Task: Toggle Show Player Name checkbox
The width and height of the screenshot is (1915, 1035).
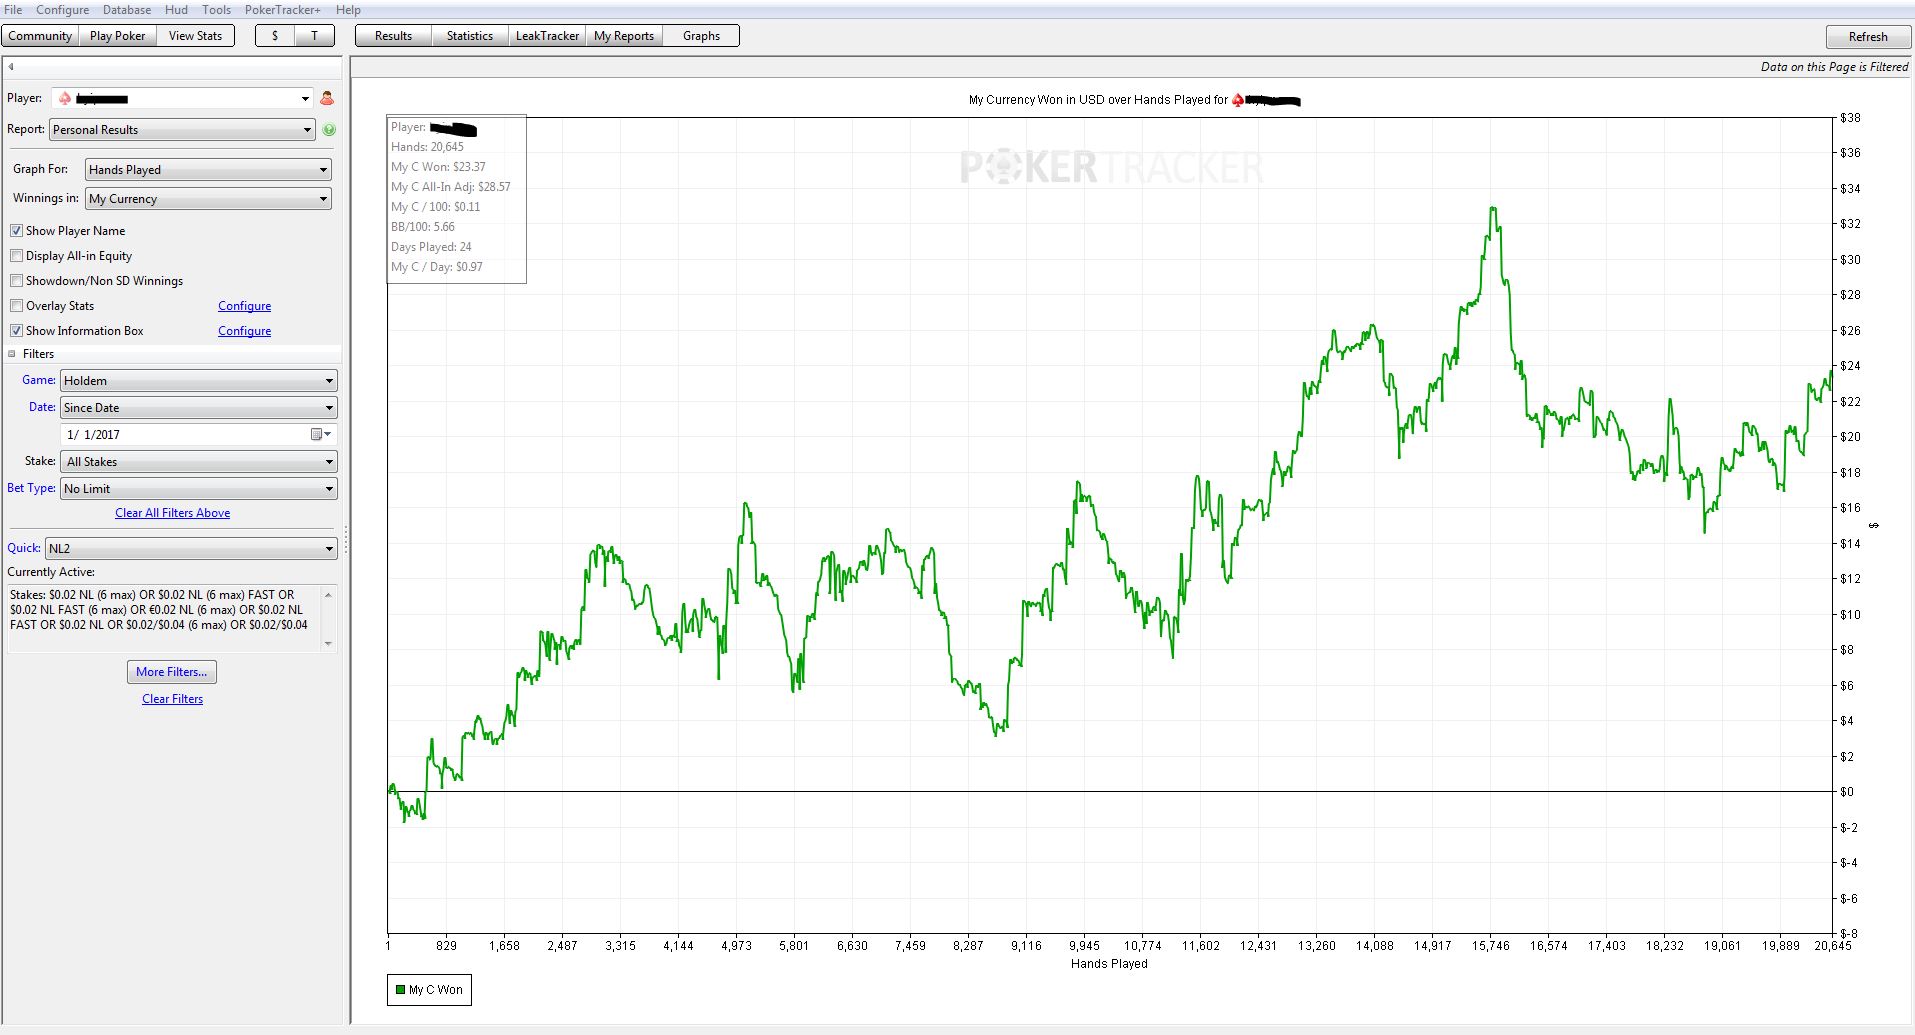Action: pyautogui.click(x=16, y=231)
